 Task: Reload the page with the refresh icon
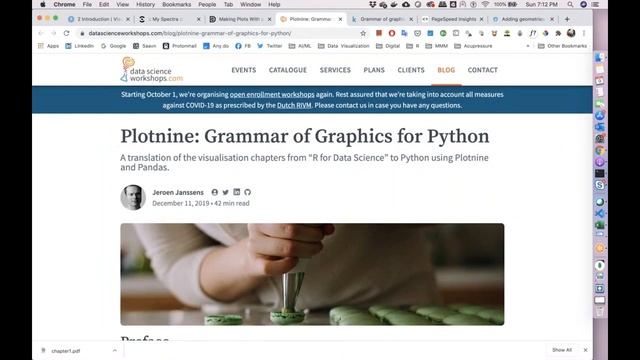[67, 33]
